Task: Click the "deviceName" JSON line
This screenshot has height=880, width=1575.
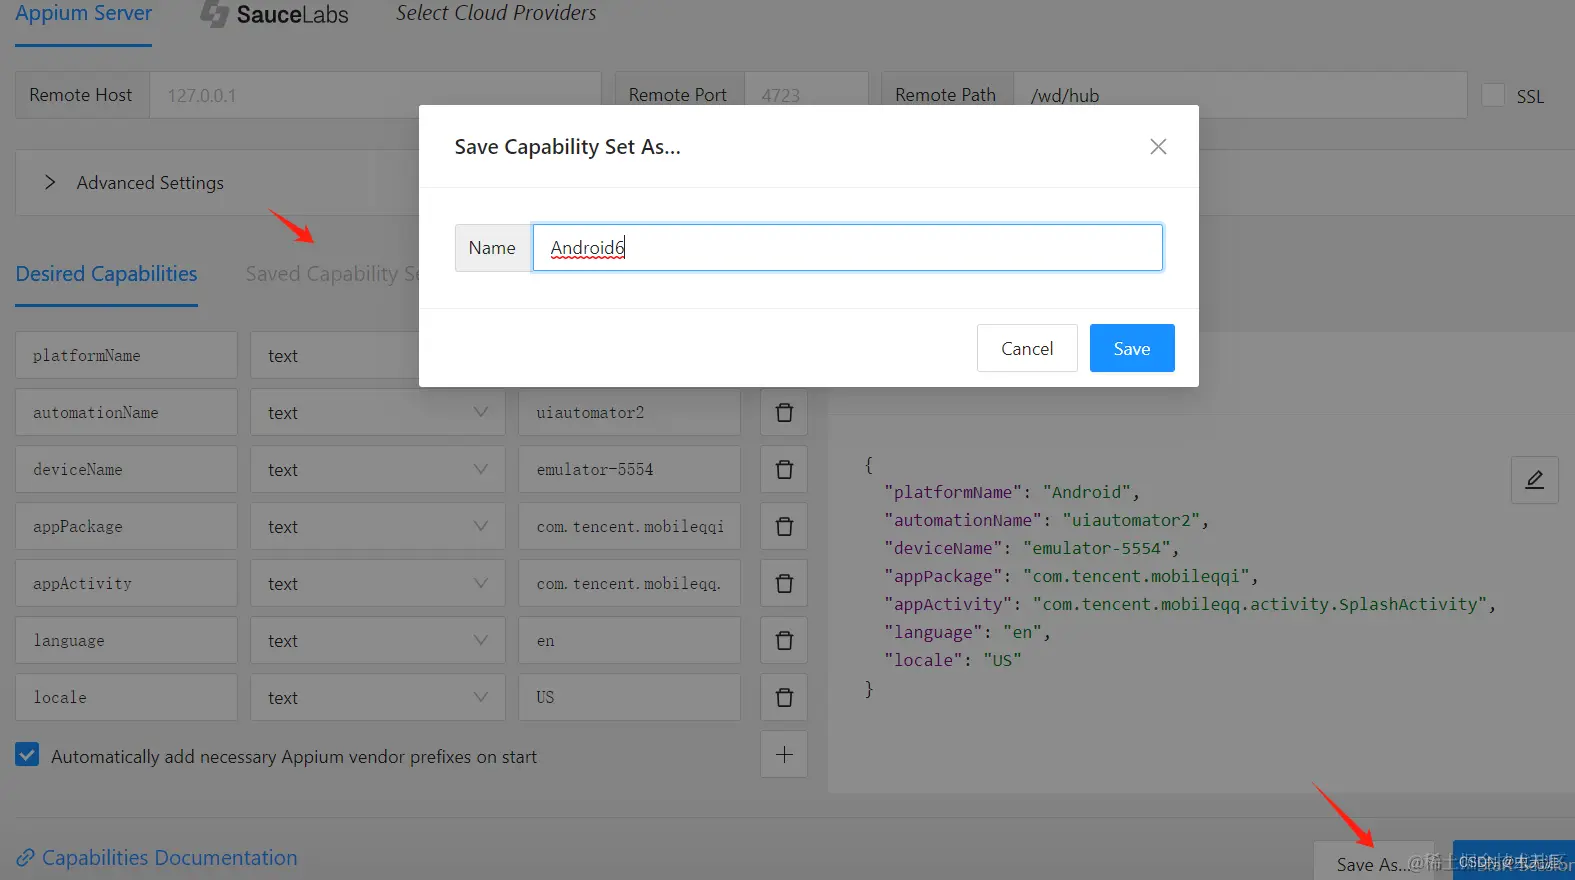Action: [1031, 548]
